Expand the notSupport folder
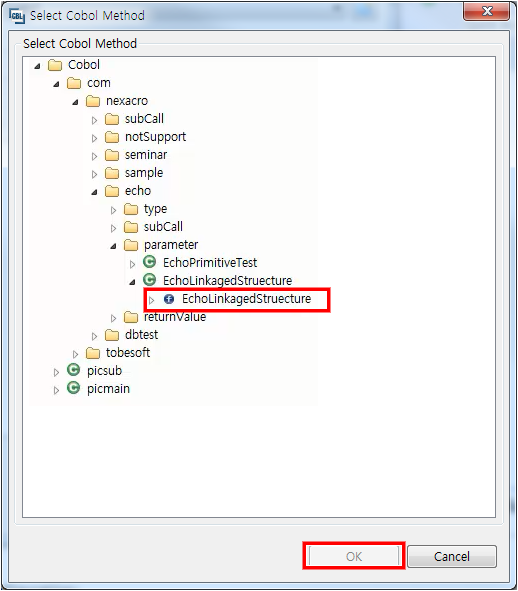The image size is (518, 591). click(94, 138)
